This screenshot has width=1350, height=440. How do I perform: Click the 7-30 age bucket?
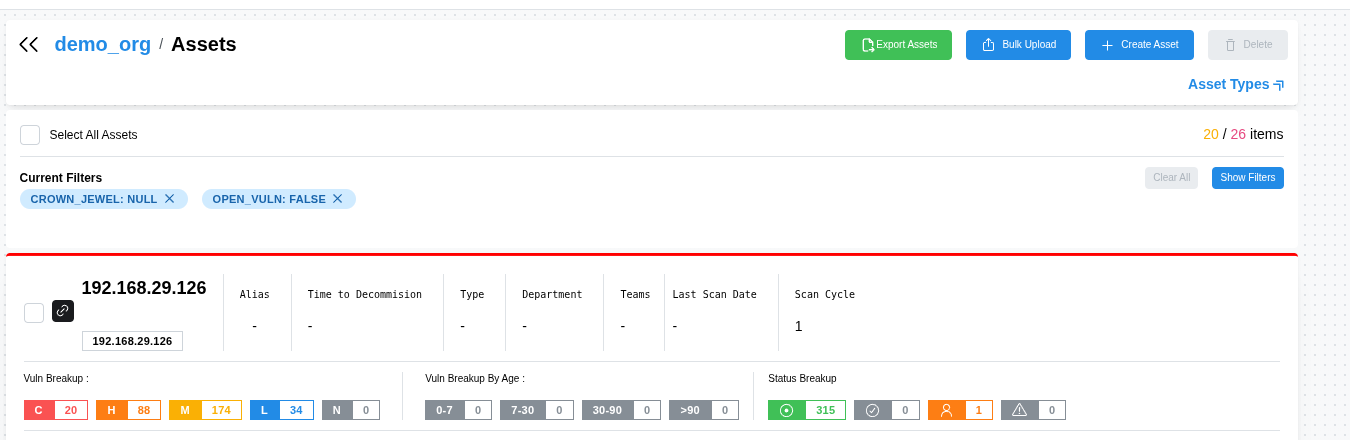point(537,410)
